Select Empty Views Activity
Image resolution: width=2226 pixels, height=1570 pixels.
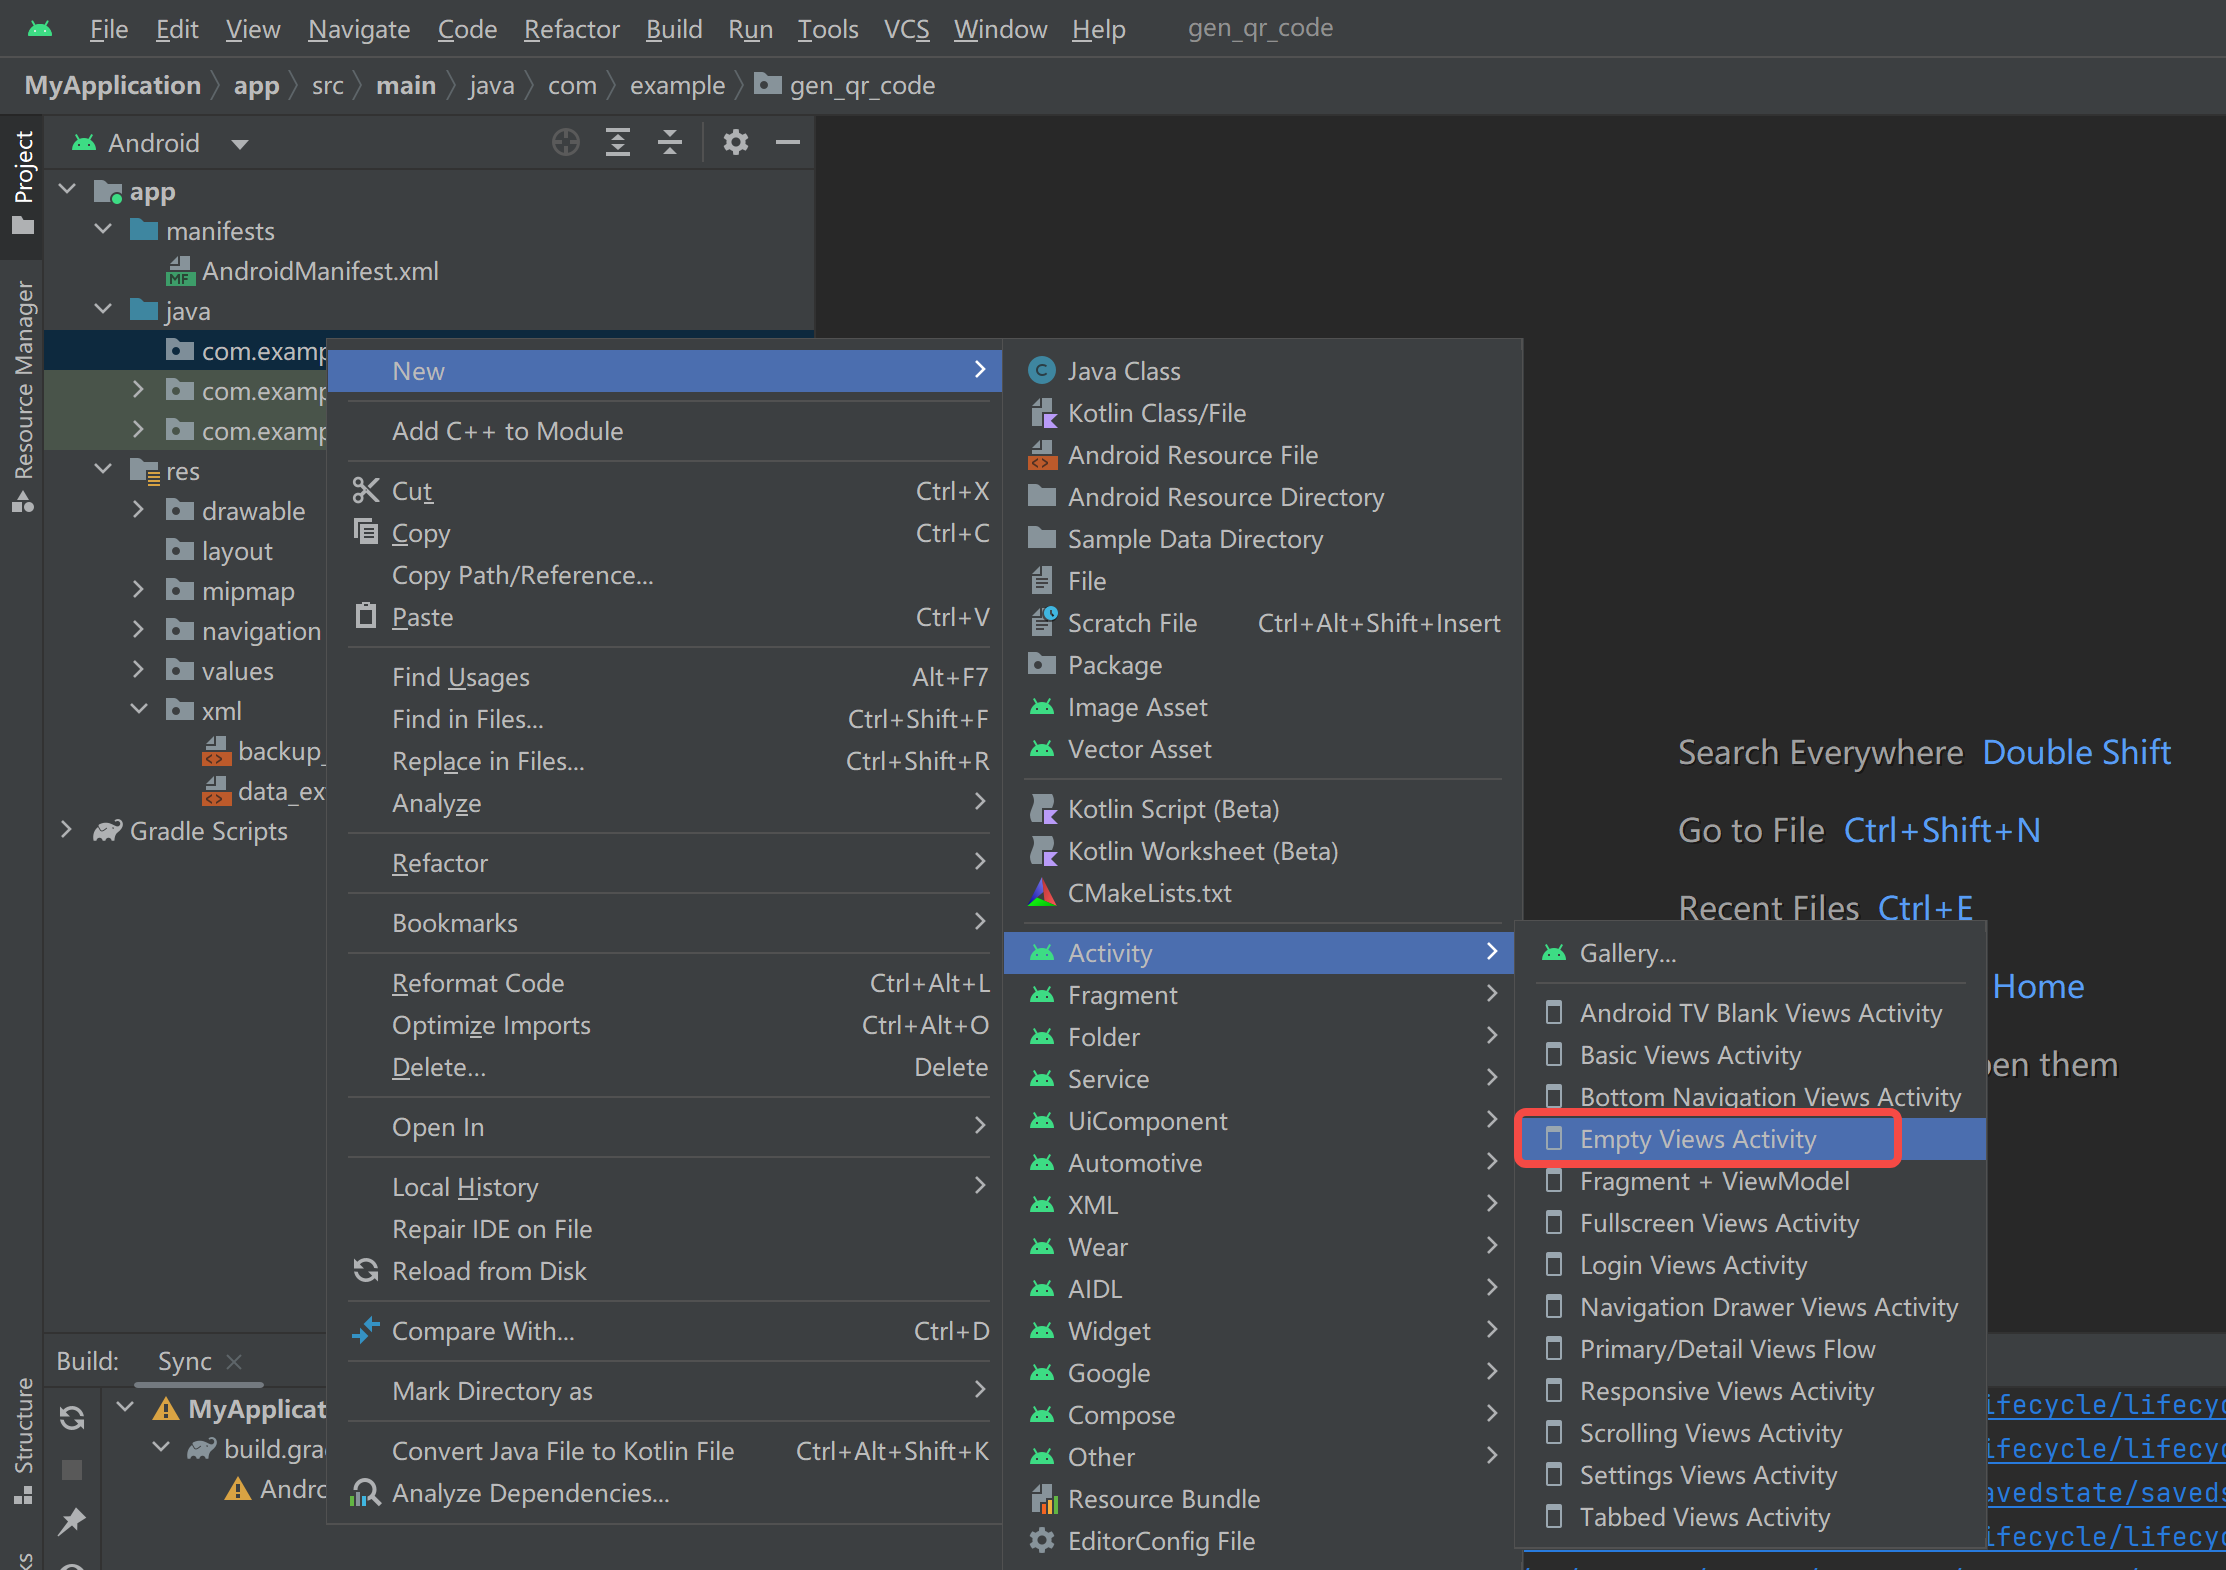[x=1750, y=1139]
